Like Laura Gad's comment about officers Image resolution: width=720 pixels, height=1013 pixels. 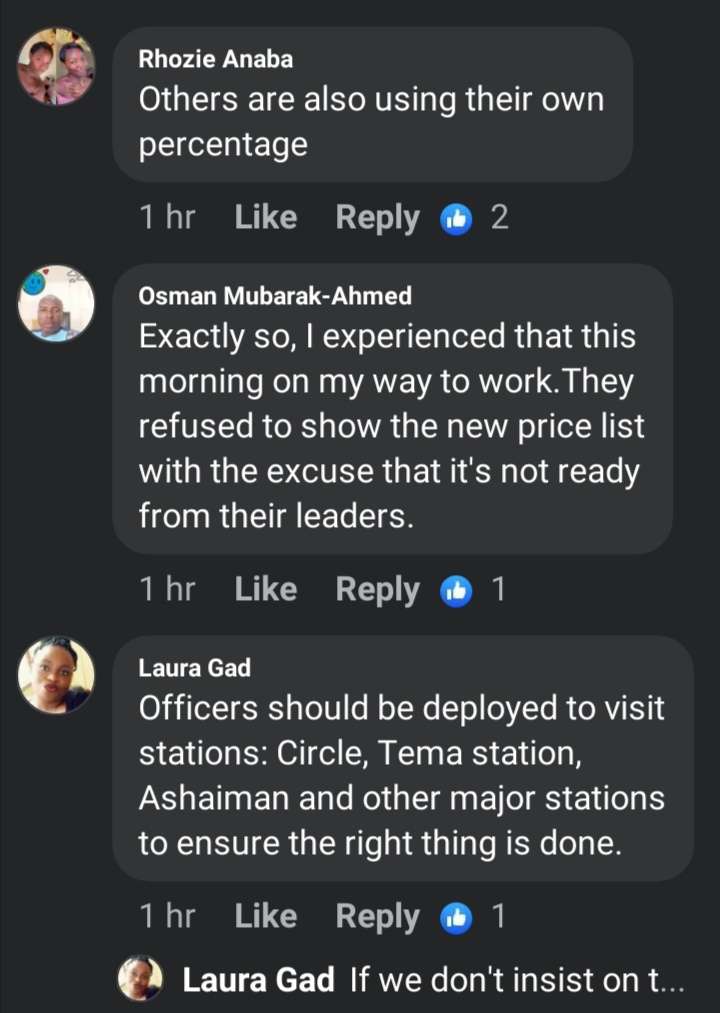click(x=265, y=916)
